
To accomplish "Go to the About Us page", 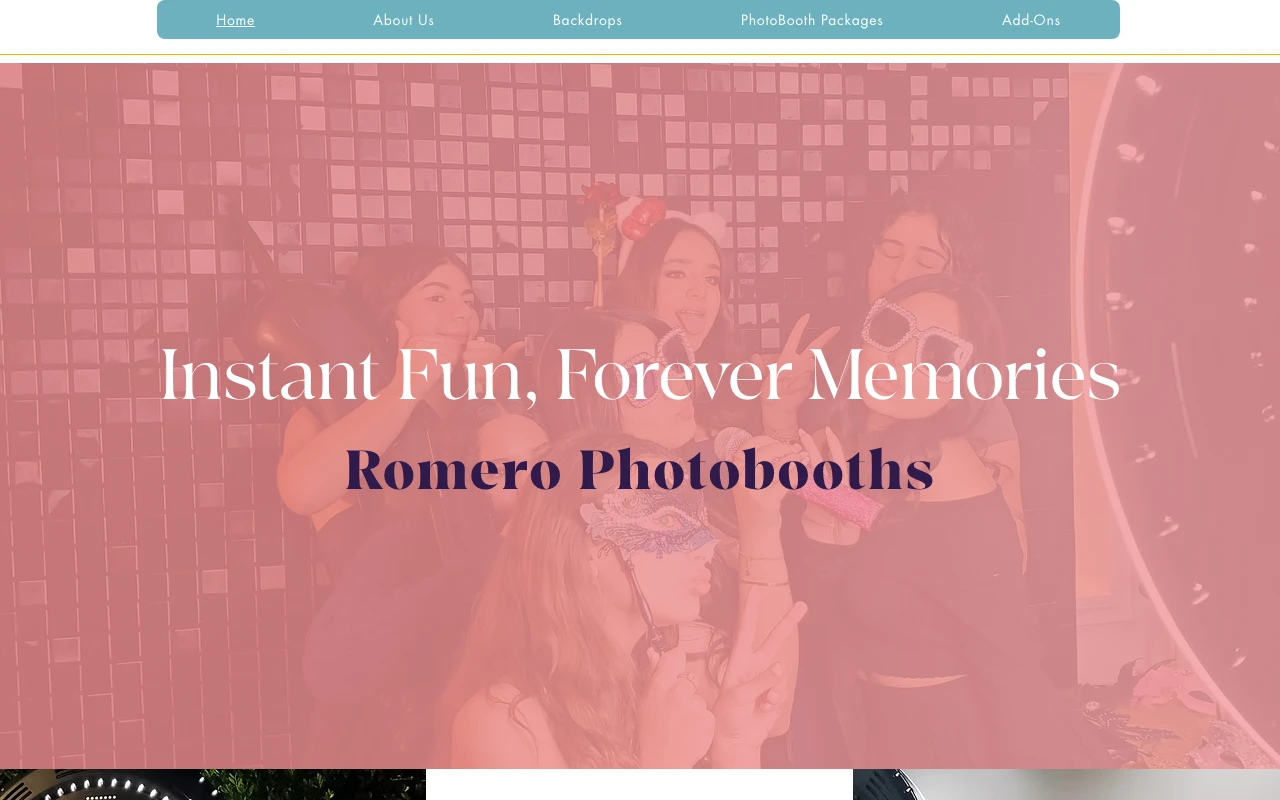I will click(x=404, y=20).
